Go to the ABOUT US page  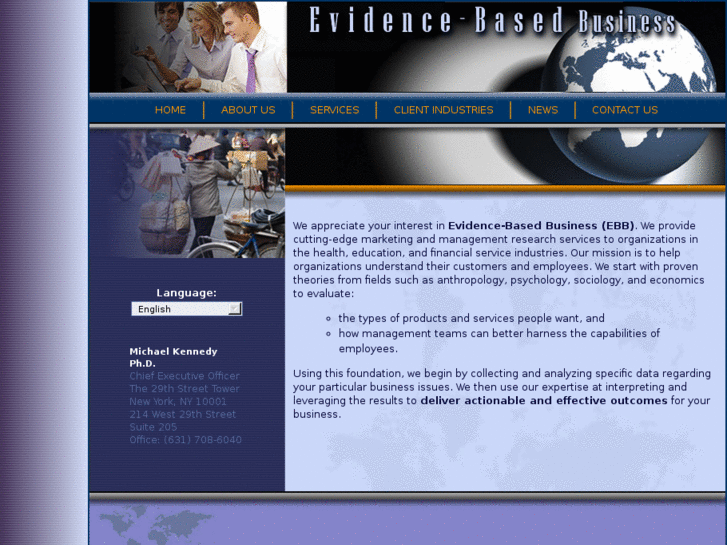(x=248, y=110)
